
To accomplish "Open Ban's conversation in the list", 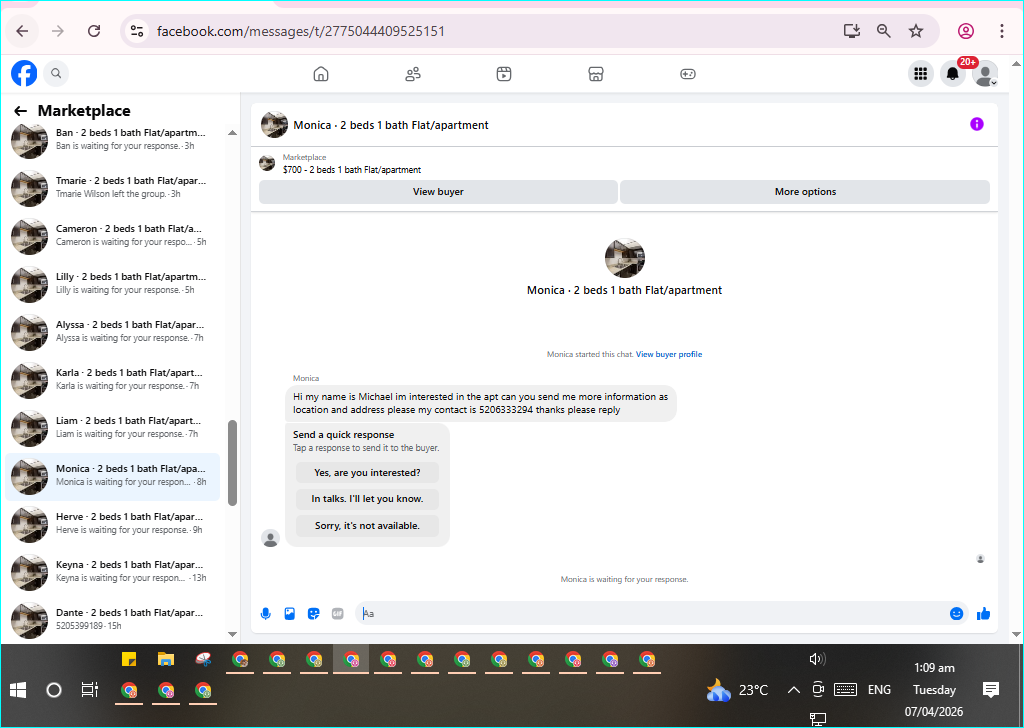I will coord(112,140).
